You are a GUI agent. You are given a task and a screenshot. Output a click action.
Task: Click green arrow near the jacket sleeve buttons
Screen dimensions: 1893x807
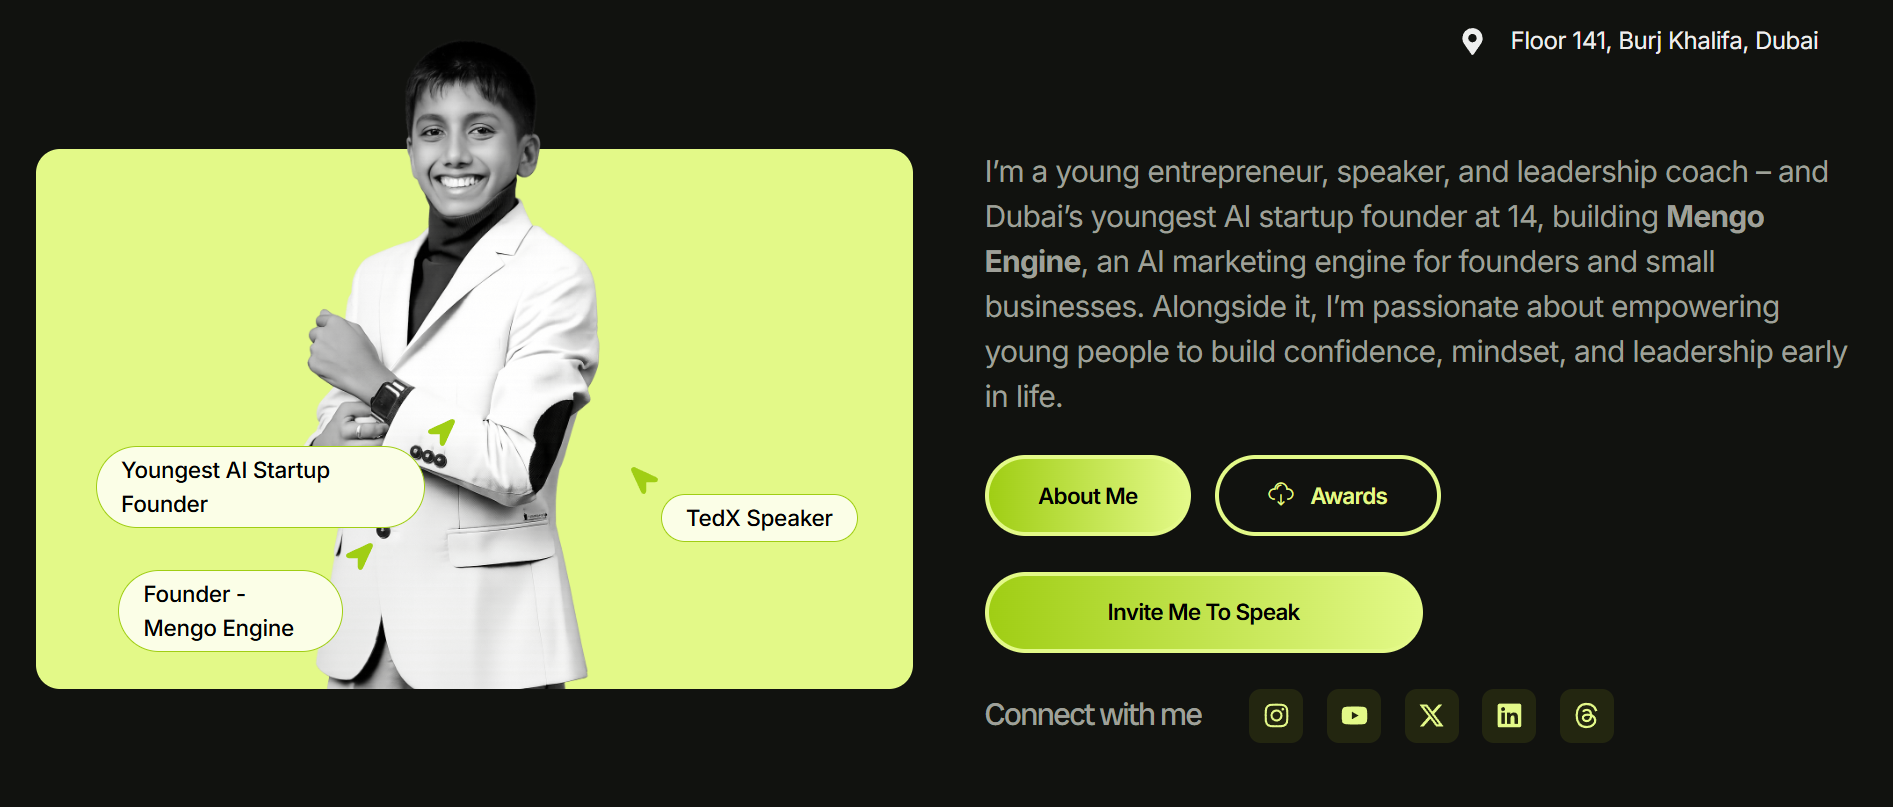click(x=442, y=432)
